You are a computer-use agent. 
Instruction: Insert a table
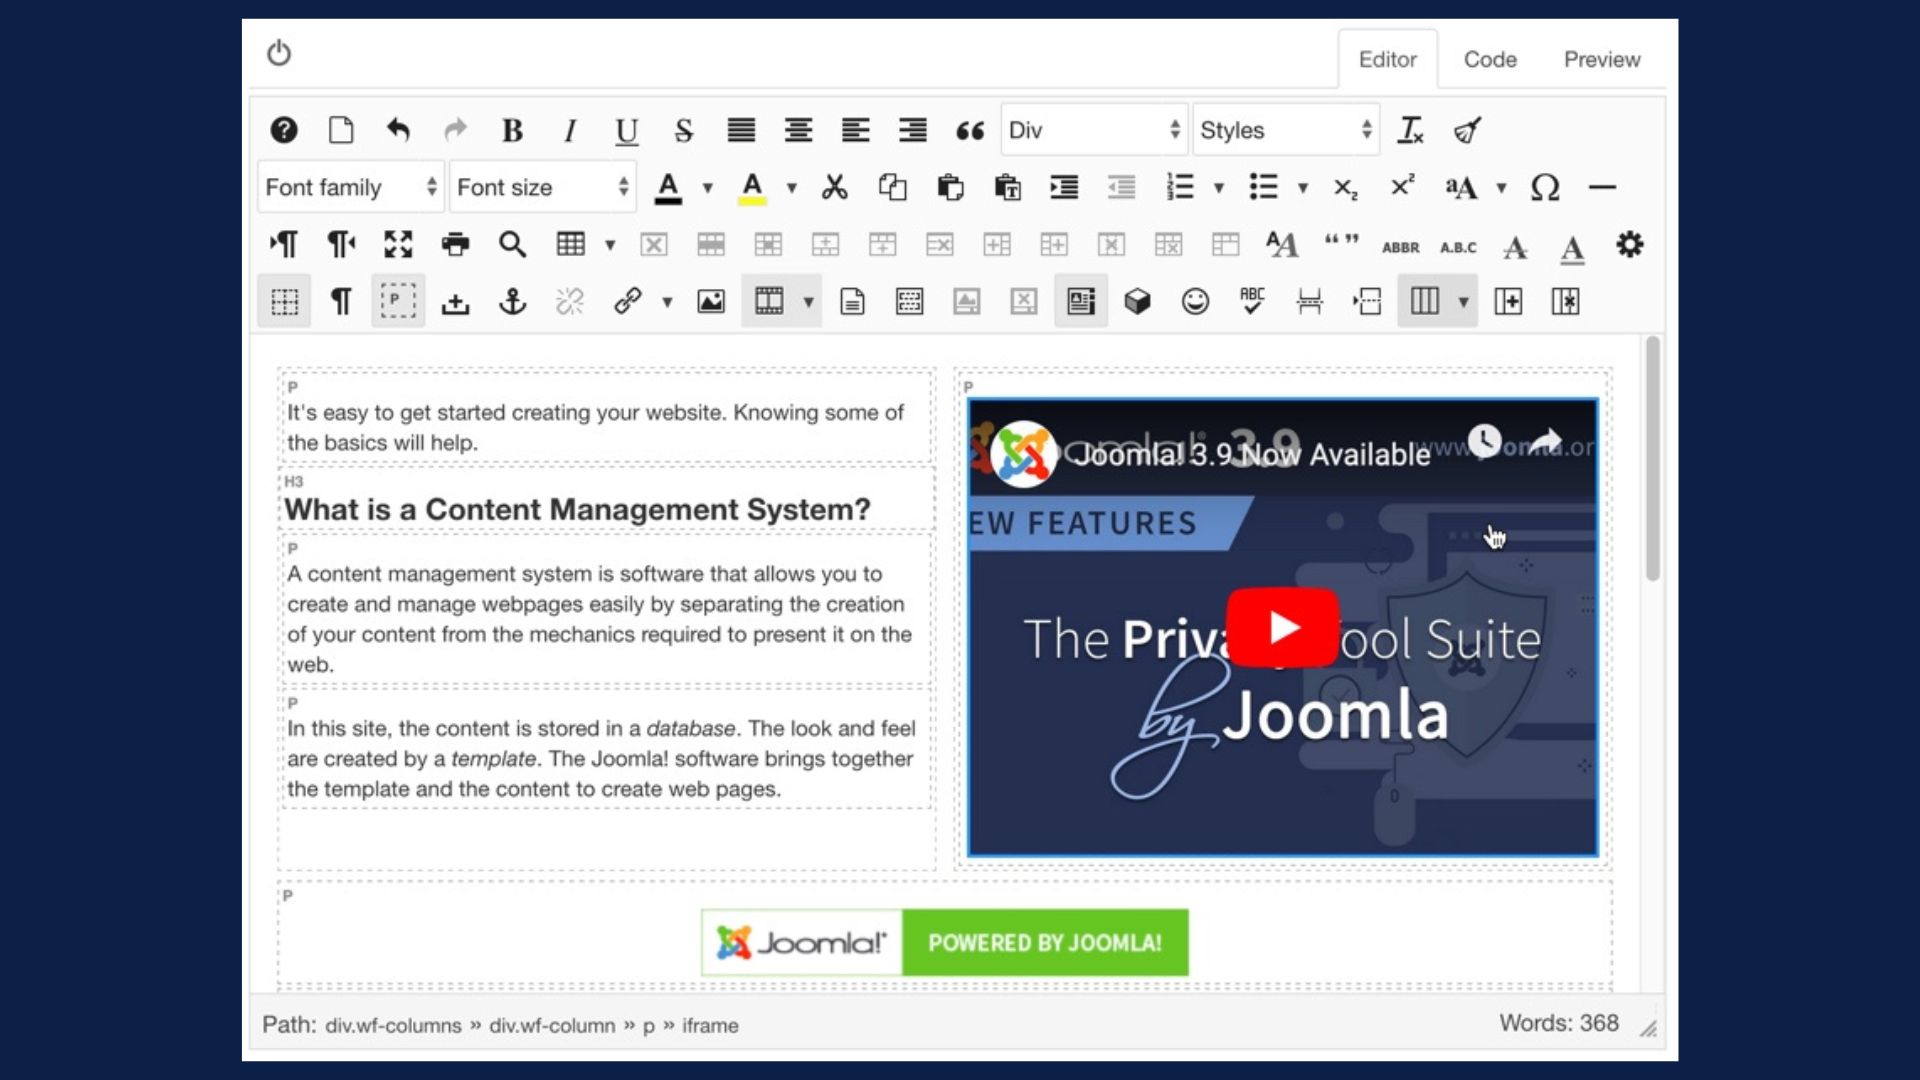pos(570,244)
